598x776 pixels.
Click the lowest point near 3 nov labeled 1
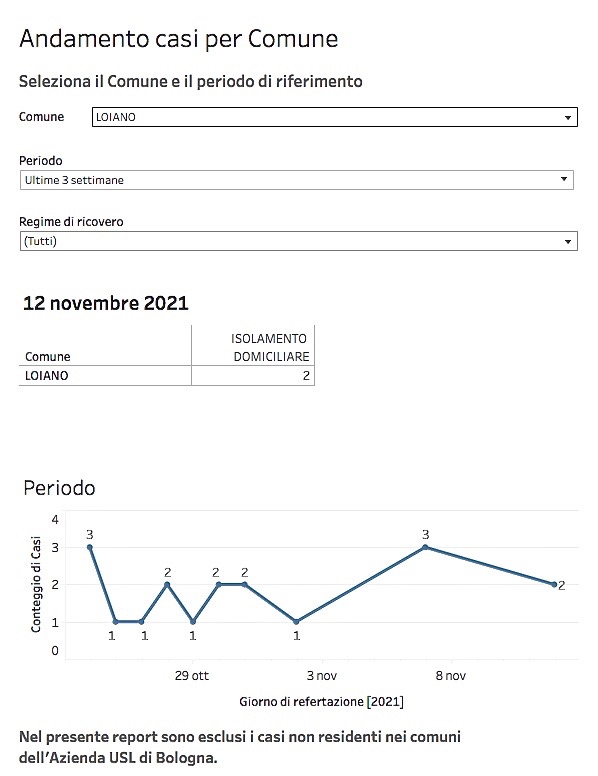296,622
